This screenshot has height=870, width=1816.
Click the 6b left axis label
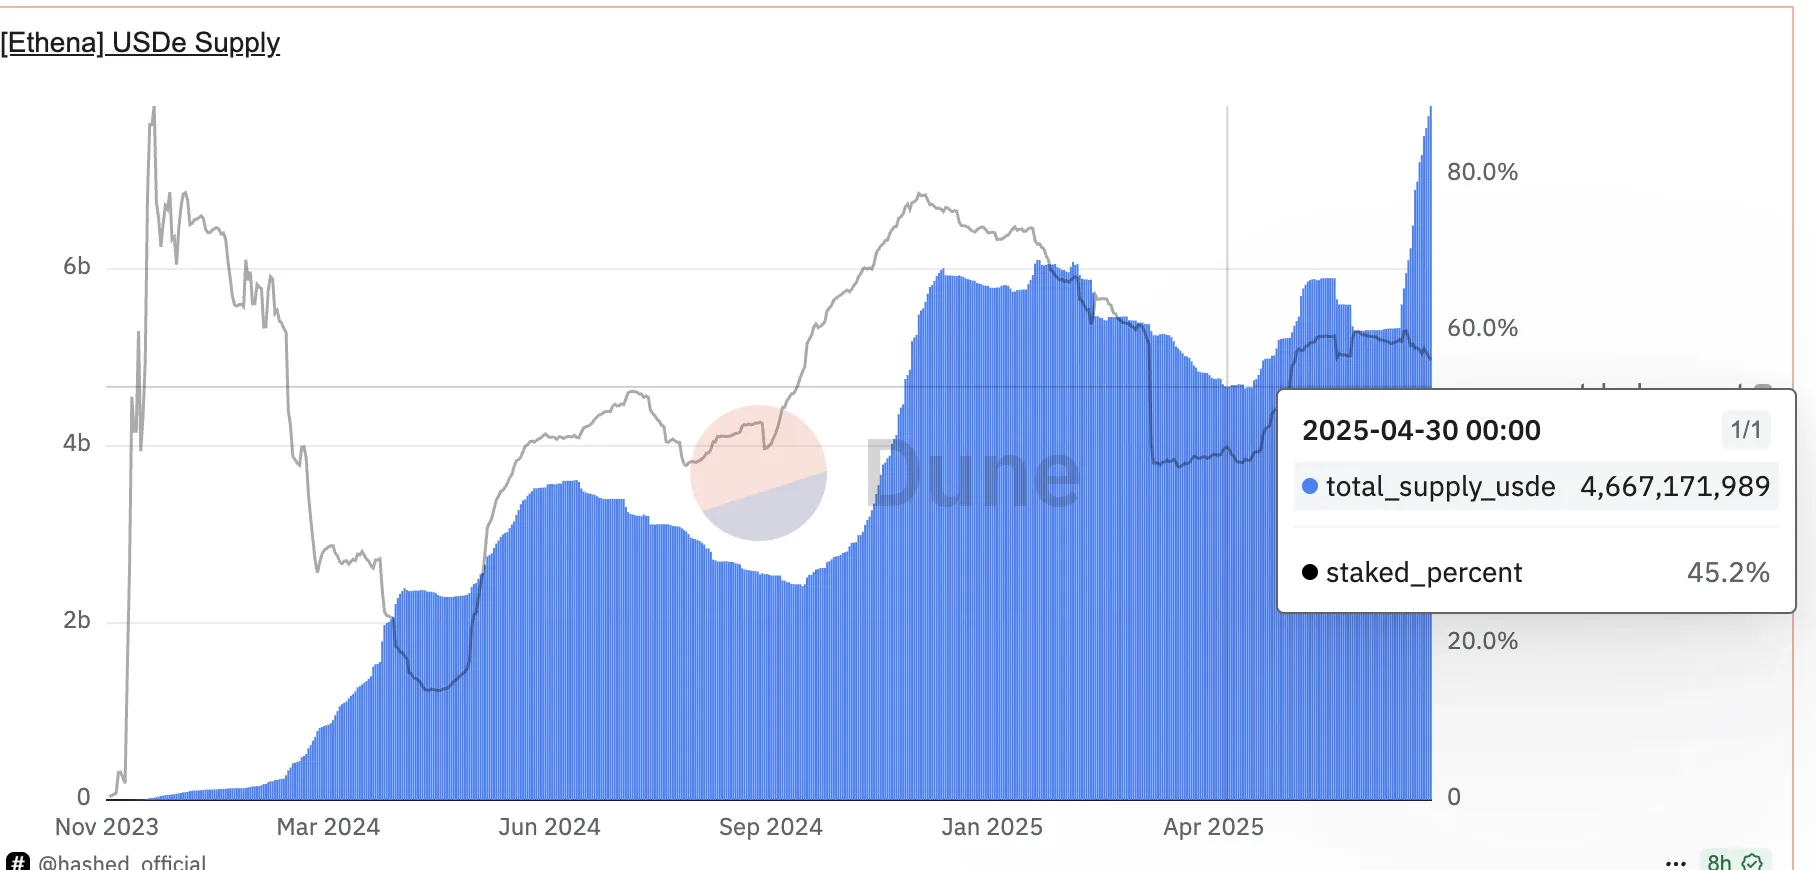coord(77,266)
